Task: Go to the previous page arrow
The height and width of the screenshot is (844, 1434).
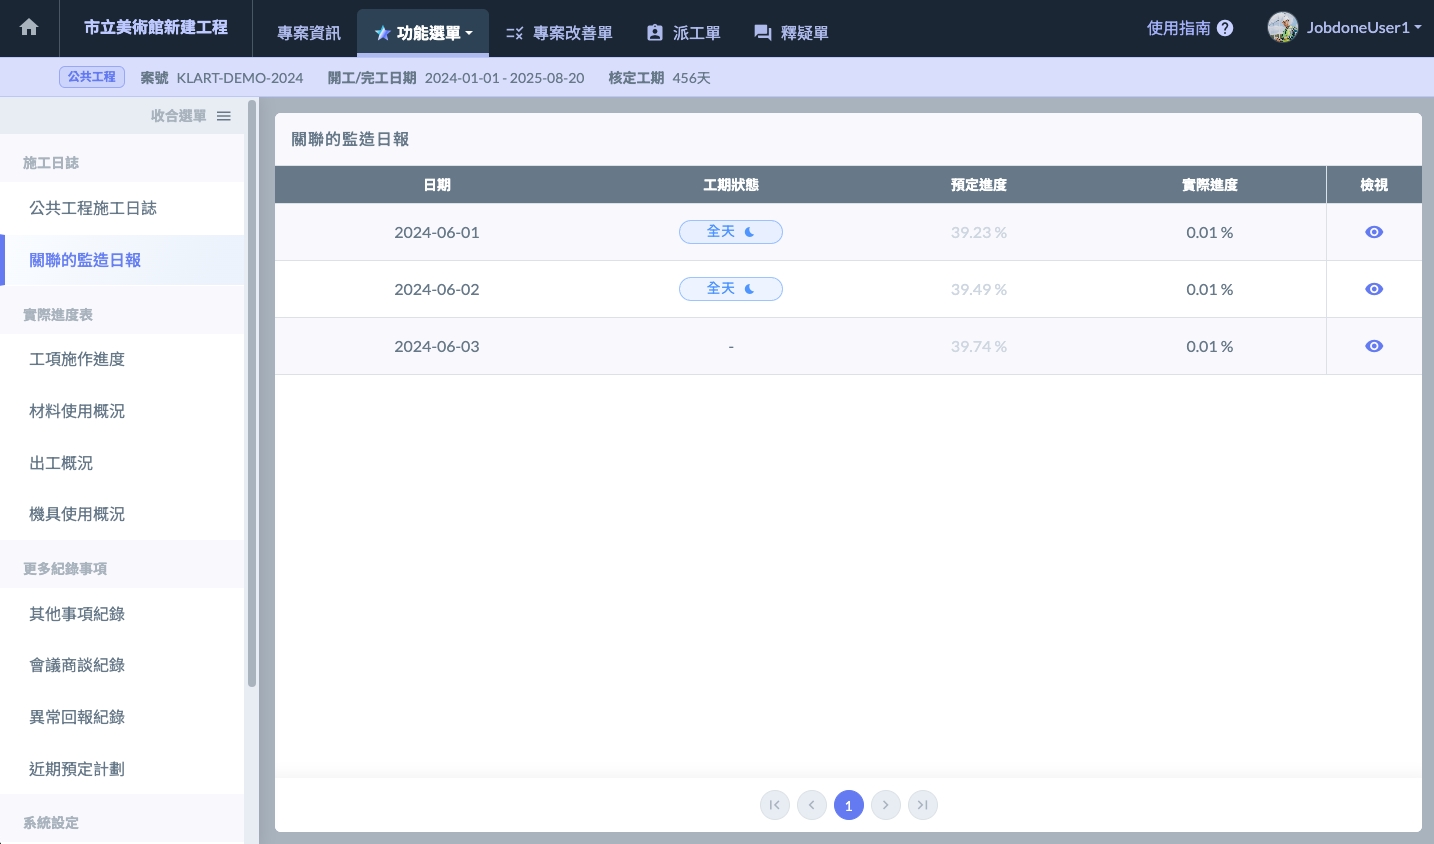Action: coord(812,805)
